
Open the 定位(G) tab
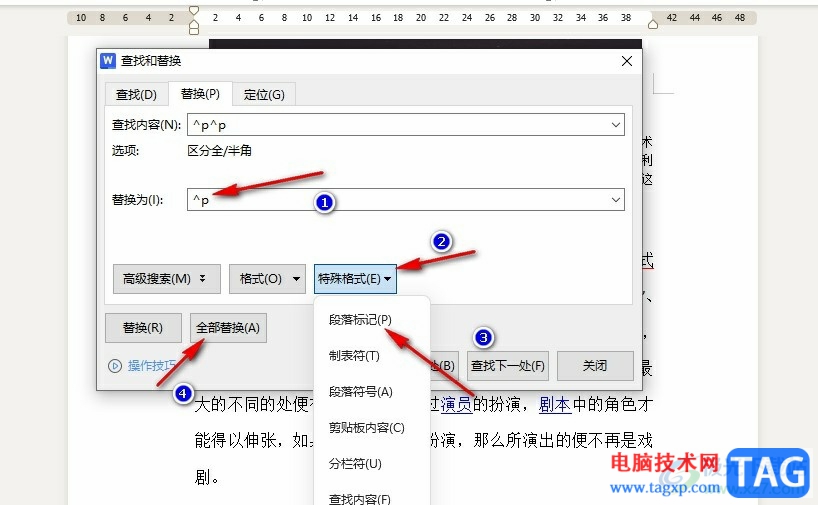pyautogui.click(x=264, y=94)
